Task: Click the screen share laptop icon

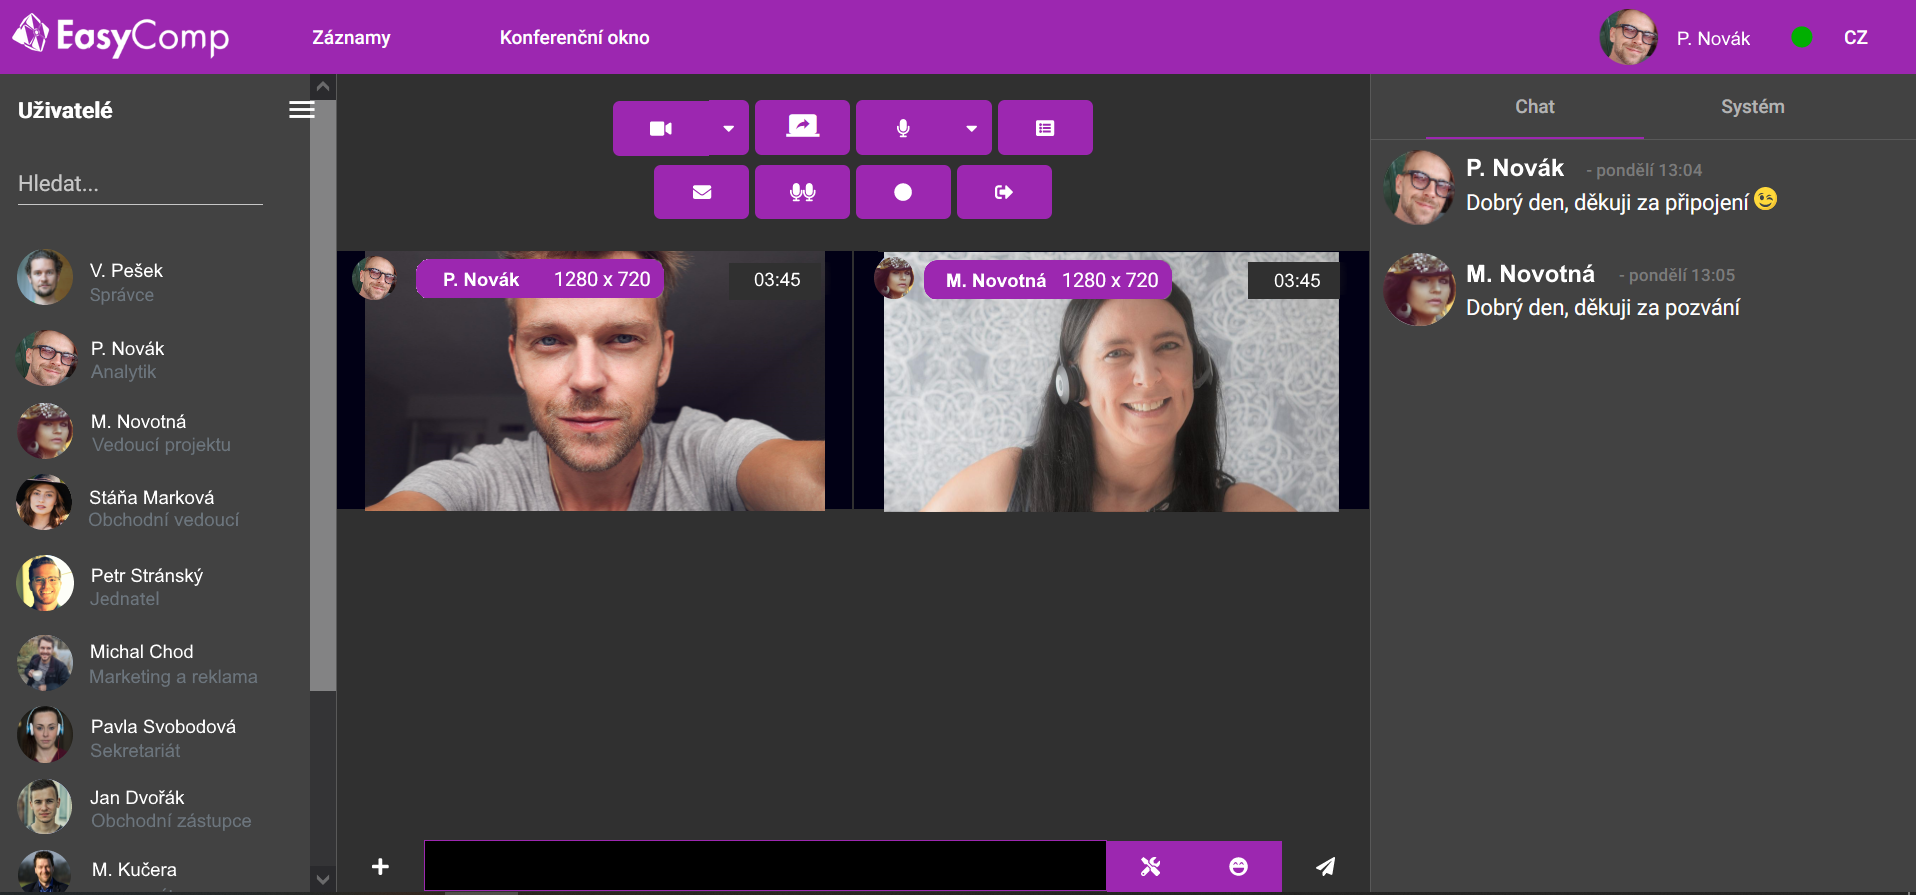Action: tap(802, 127)
